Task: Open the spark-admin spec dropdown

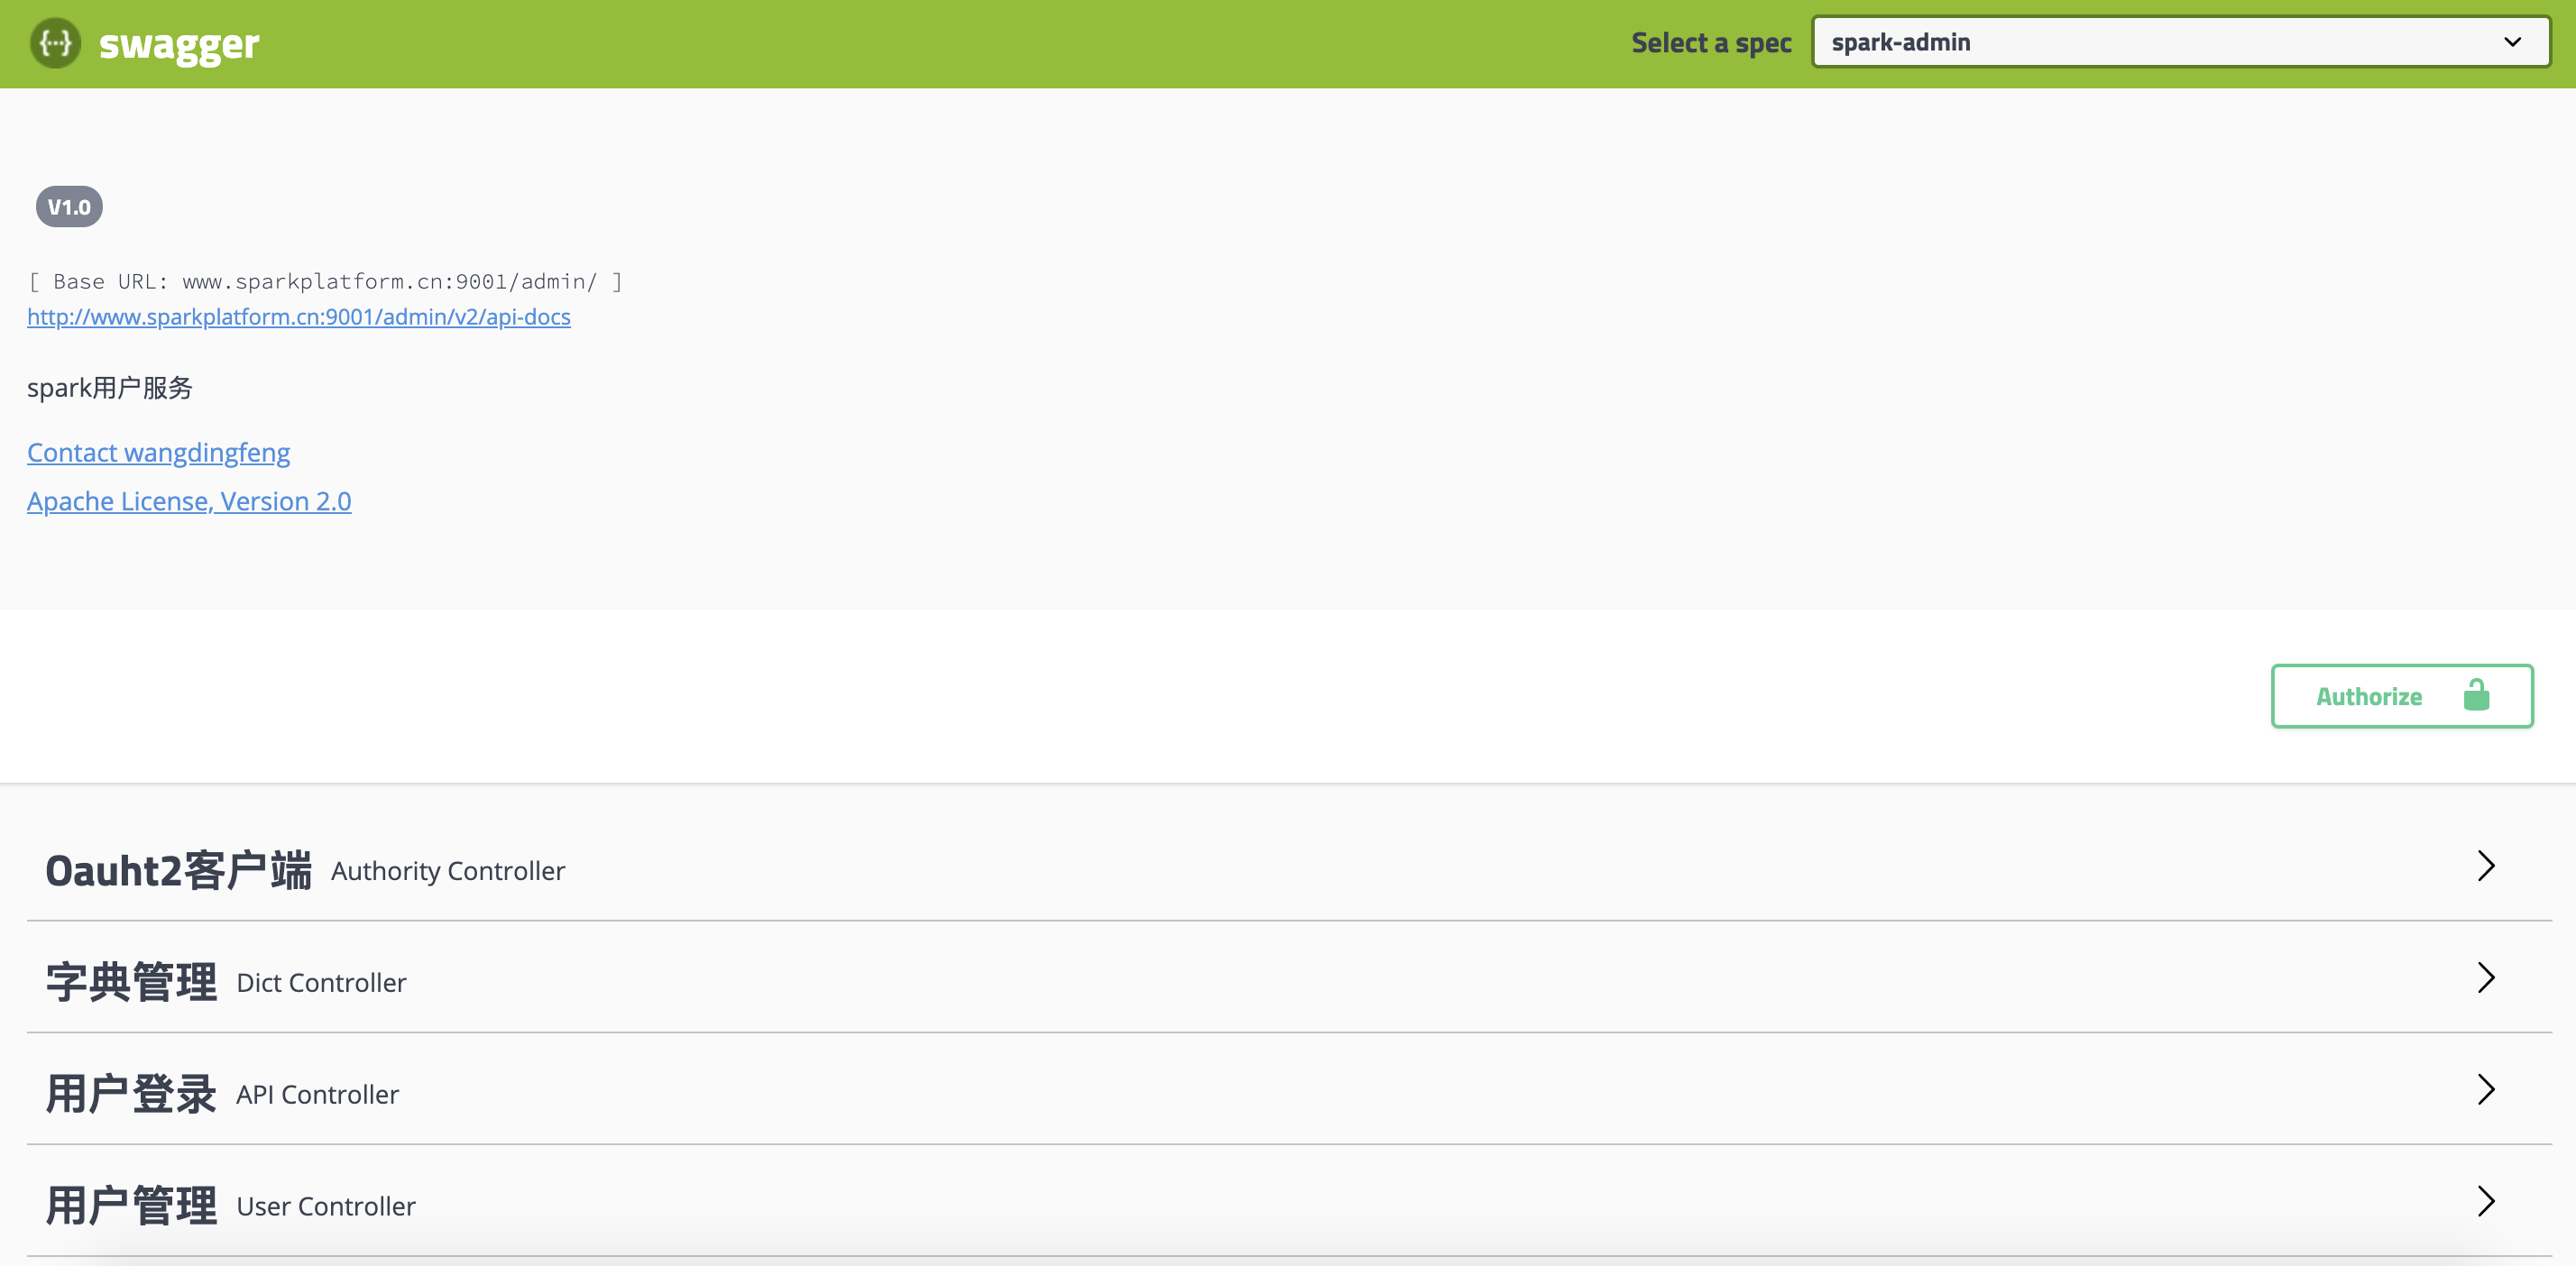Action: pos(2180,42)
